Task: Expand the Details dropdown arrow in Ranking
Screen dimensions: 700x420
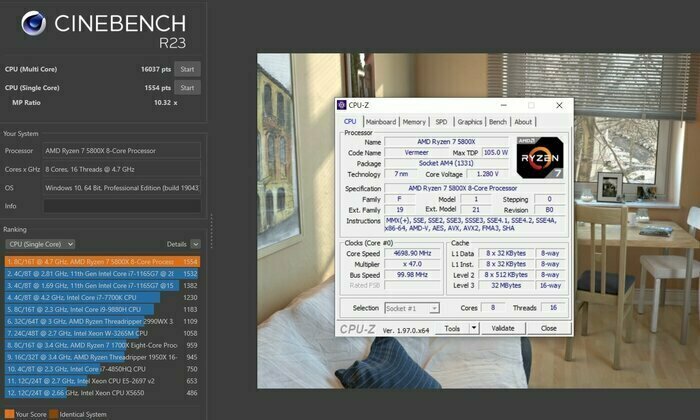Action: point(196,244)
